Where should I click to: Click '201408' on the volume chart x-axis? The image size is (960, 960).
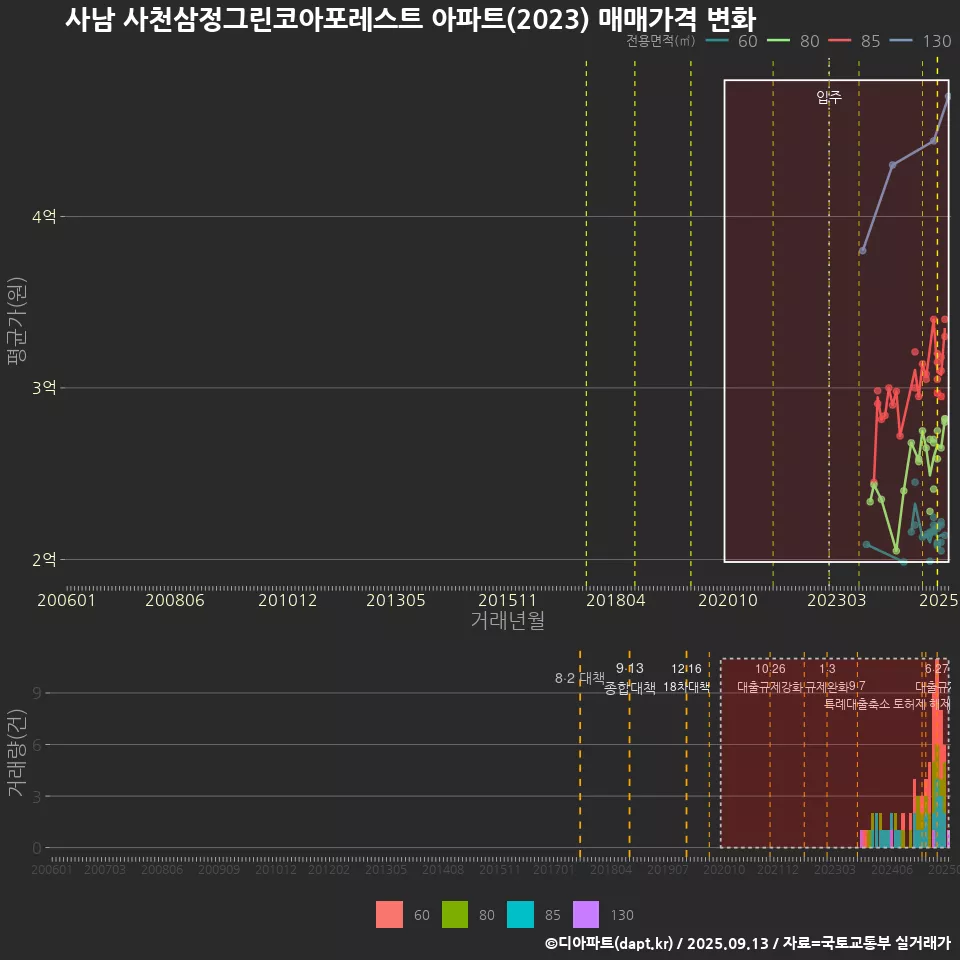(443, 869)
